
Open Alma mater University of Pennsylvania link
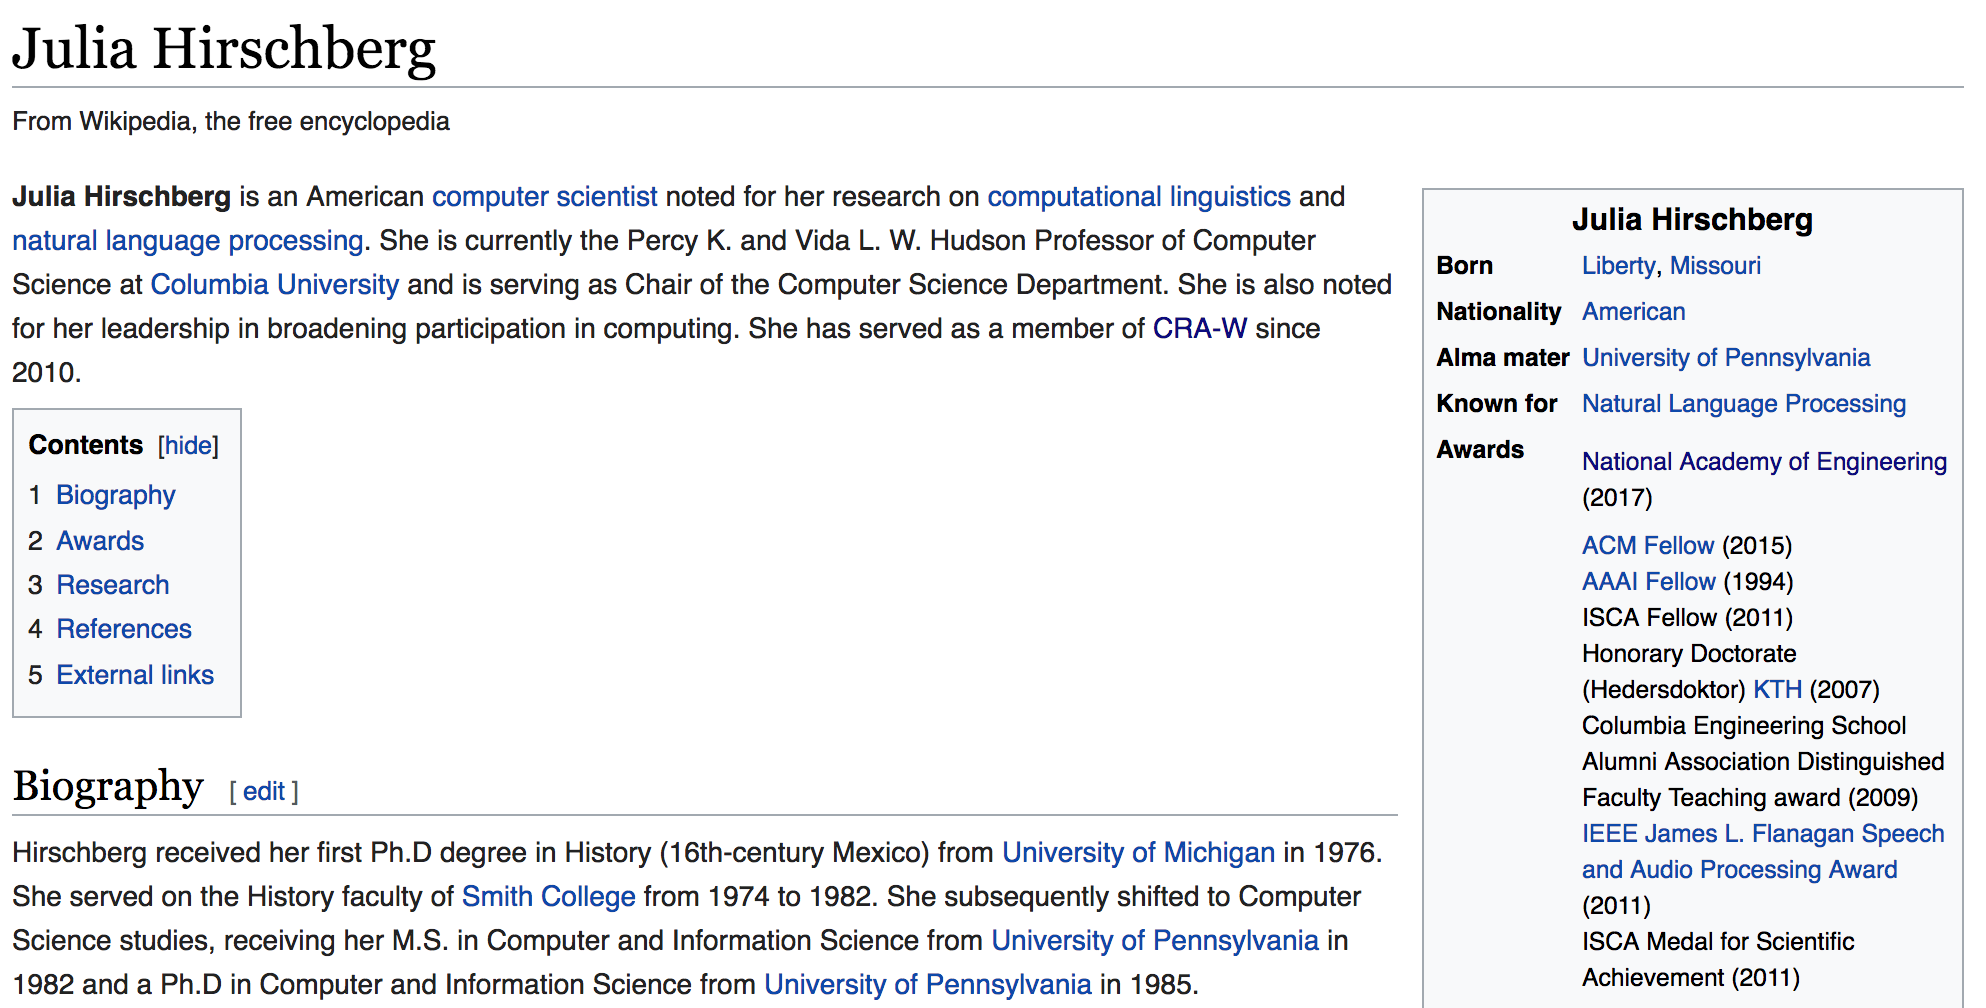[1725, 358]
